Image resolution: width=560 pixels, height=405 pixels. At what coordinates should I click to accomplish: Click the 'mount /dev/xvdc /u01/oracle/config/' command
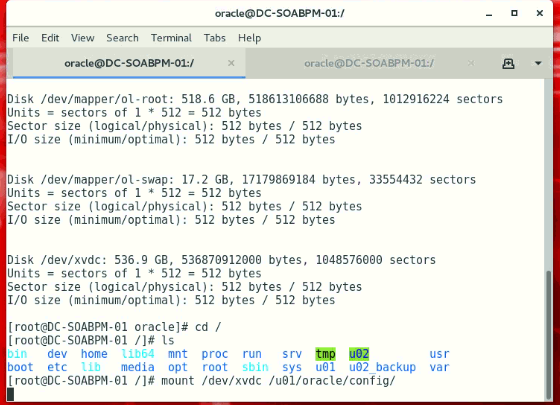click(x=278, y=381)
